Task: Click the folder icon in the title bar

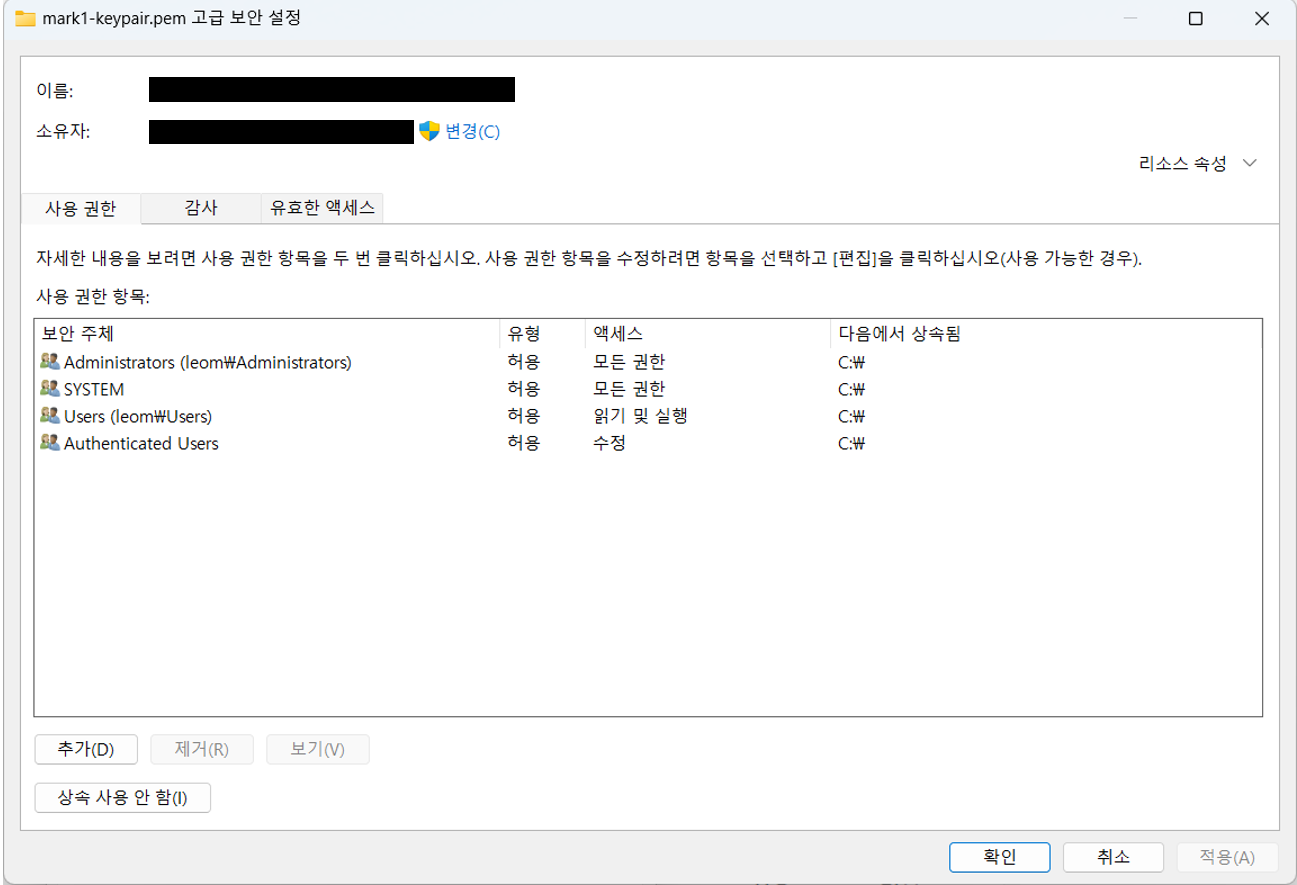Action: [x=25, y=18]
